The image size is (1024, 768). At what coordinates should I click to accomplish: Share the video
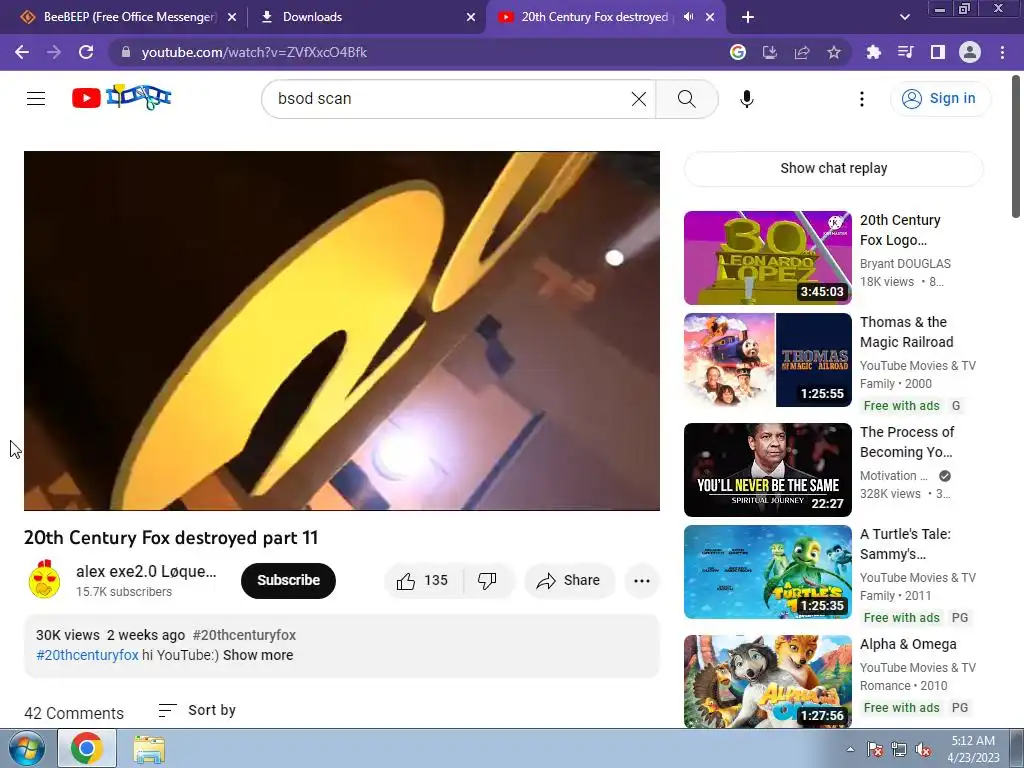[568, 581]
